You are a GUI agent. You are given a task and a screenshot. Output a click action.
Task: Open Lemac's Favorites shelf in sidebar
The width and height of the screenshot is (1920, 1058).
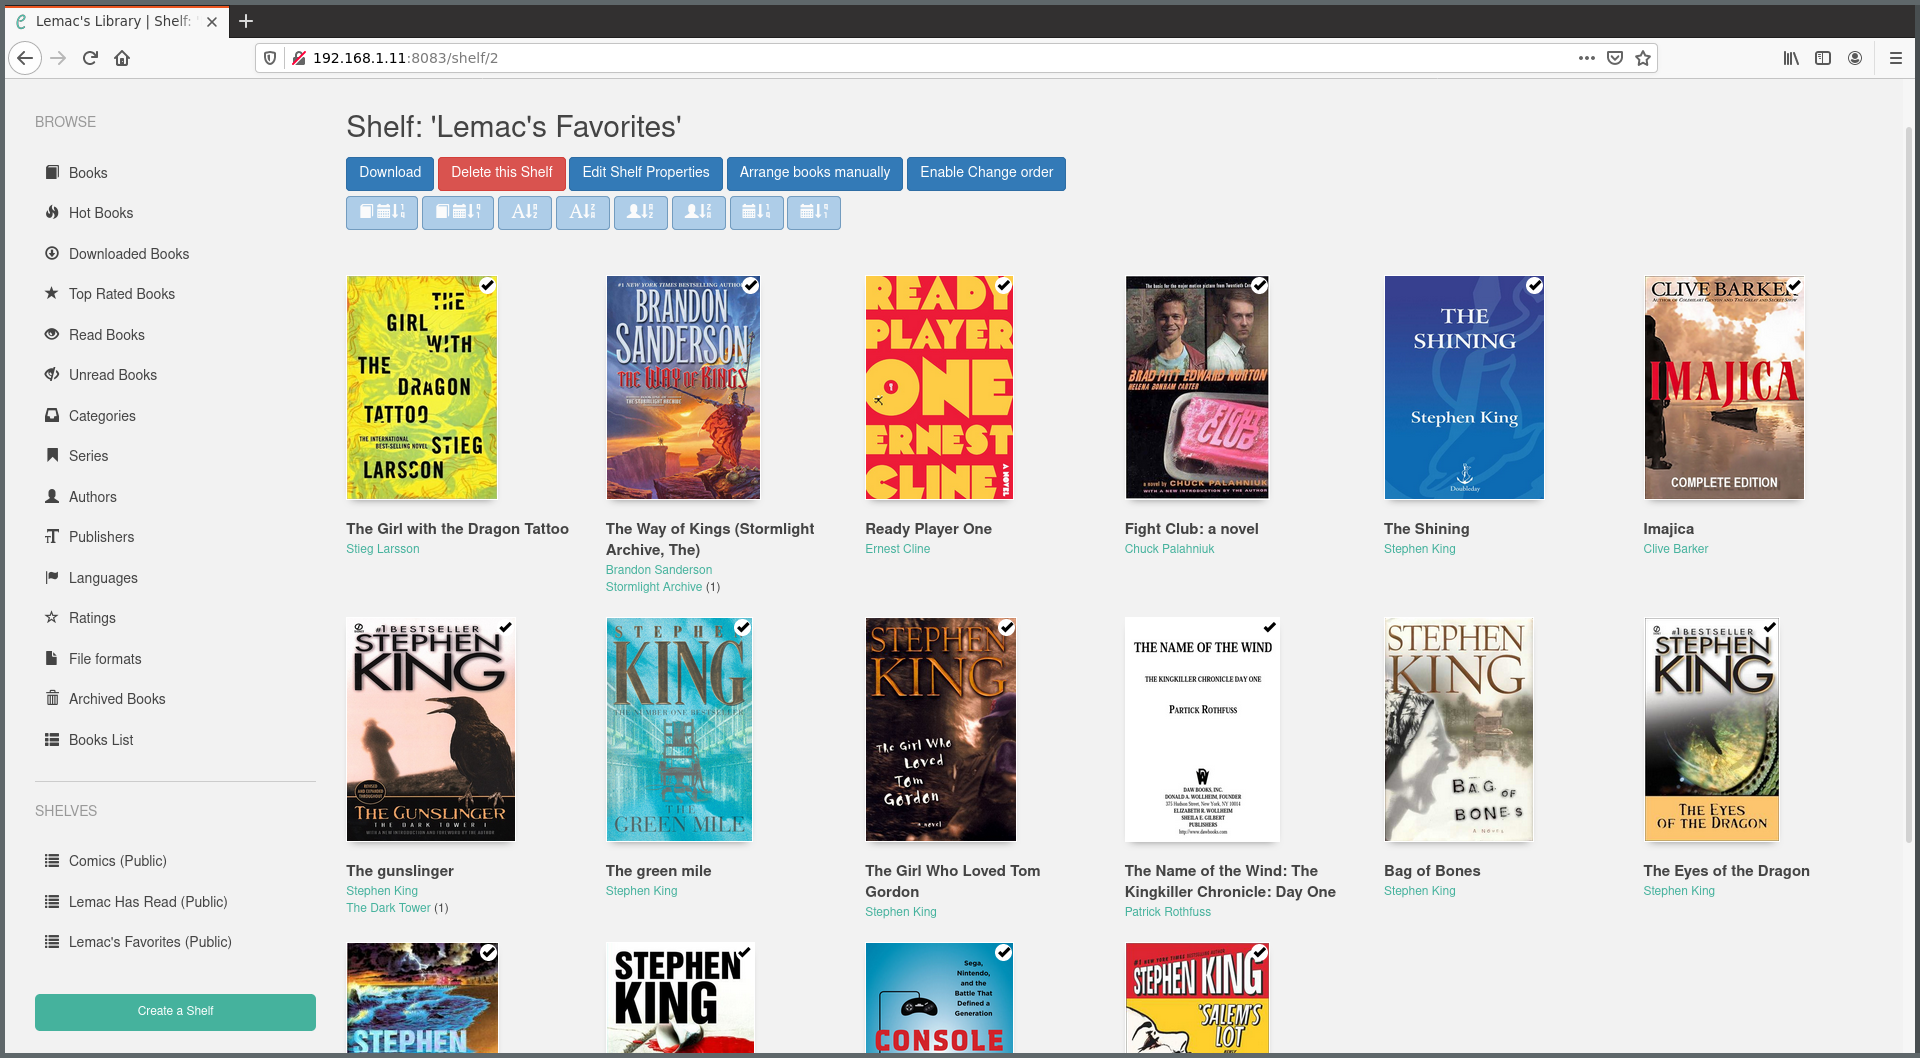click(x=150, y=942)
